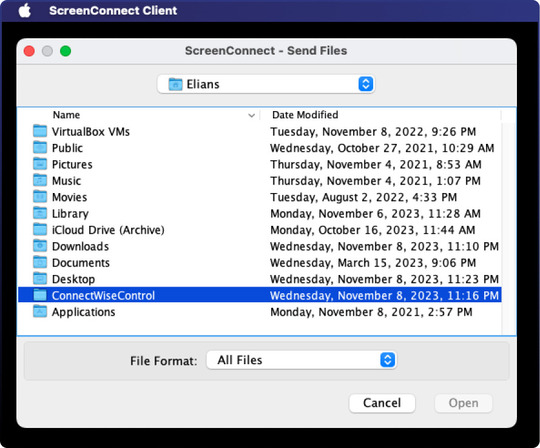Click the Desktop folder icon
540x448 pixels.
point(40,279)
